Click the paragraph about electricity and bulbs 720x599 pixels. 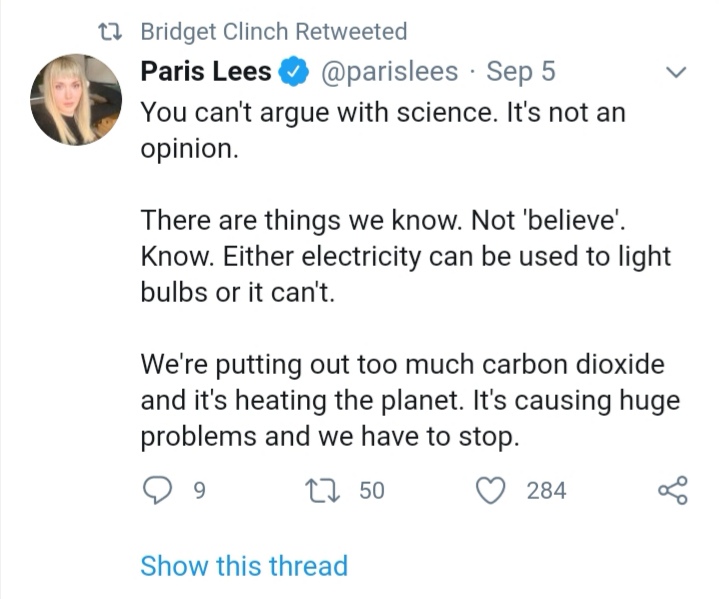[405, 254]
